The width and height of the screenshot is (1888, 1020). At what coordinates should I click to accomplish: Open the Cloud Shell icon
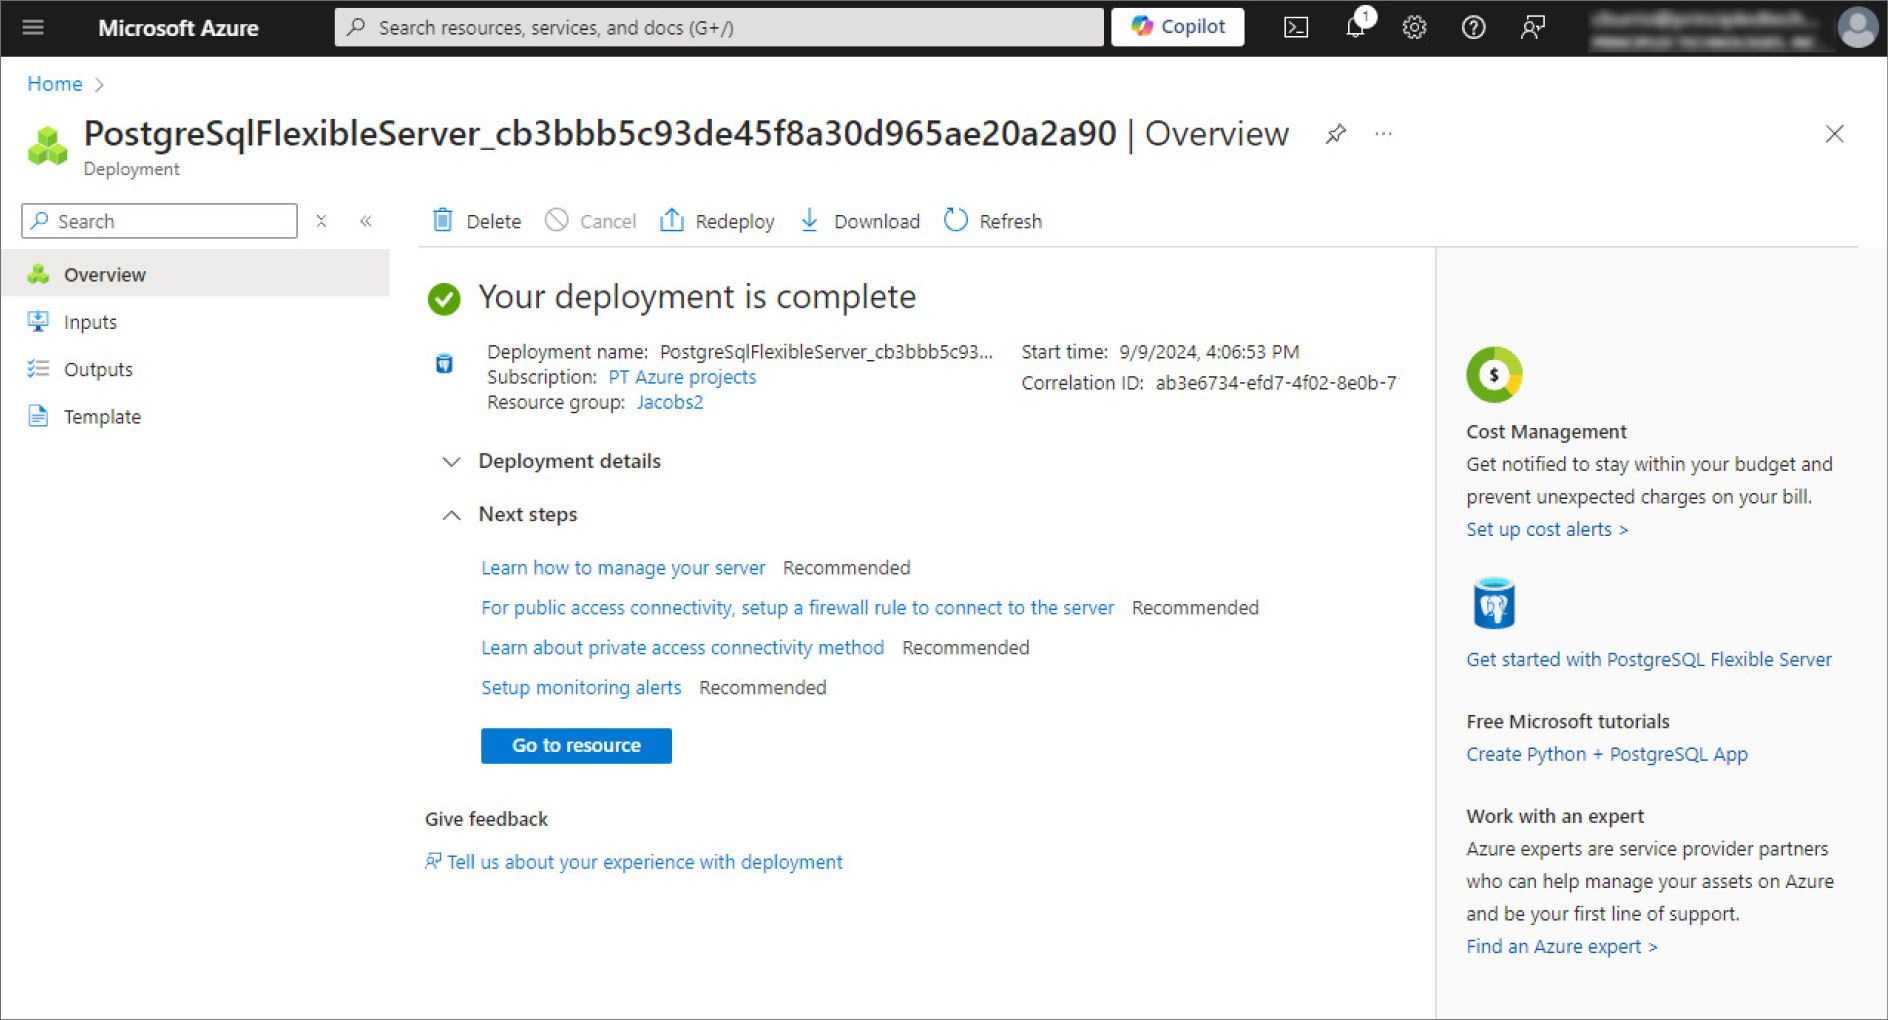click(x=1296, y=28)
